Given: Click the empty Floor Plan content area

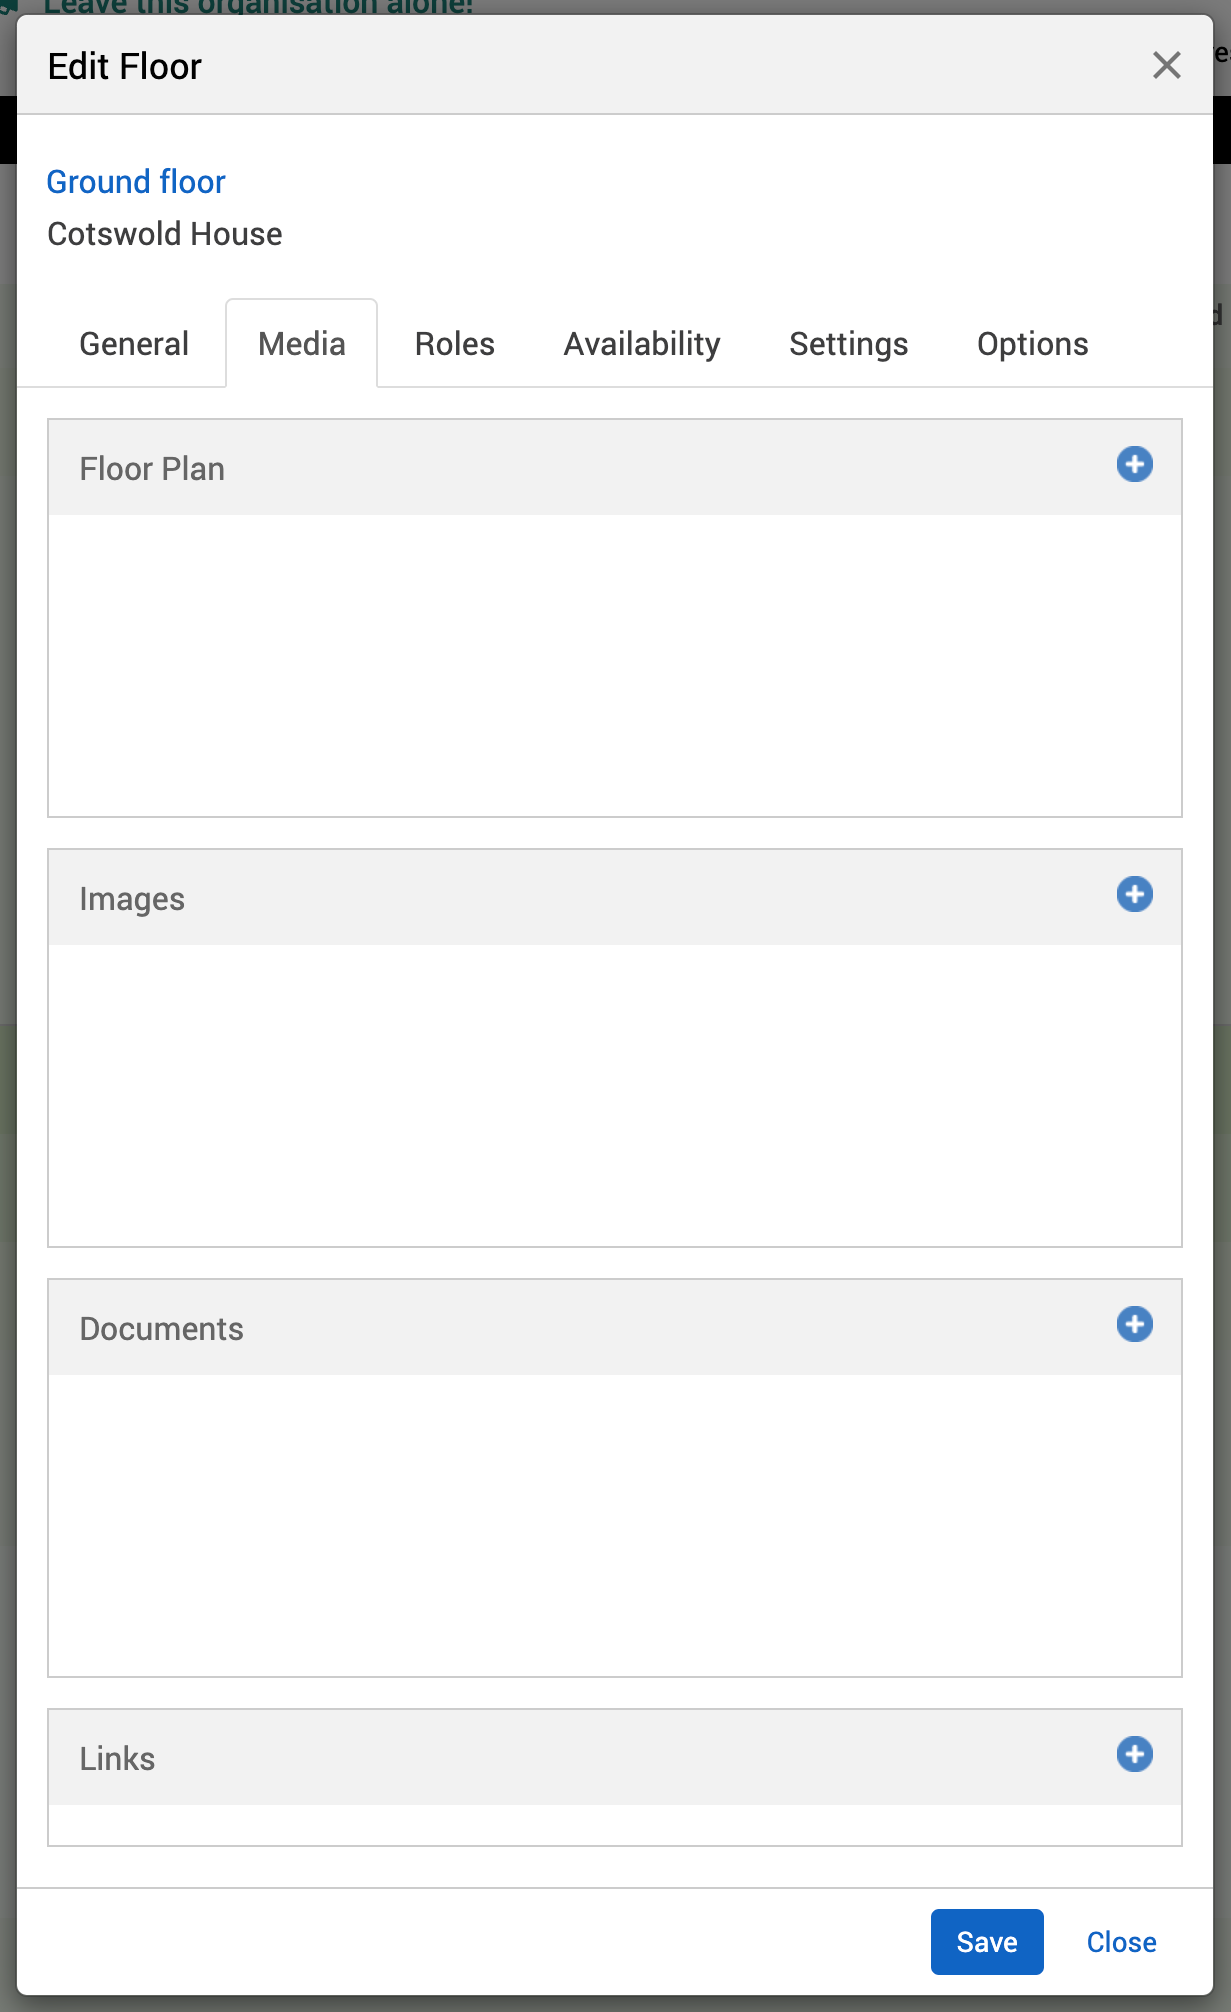Looking at the screenshot, I should [614, 665].
